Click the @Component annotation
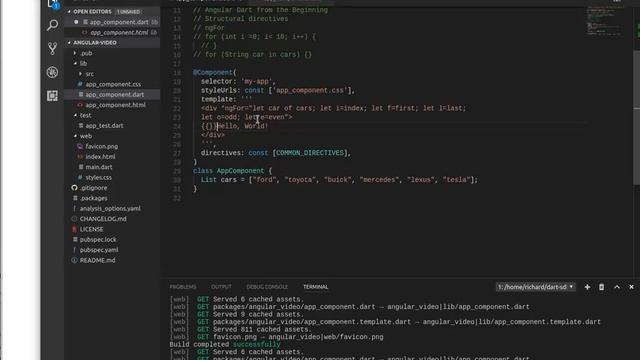The image size is (640, 360). (x=212, y=73)
